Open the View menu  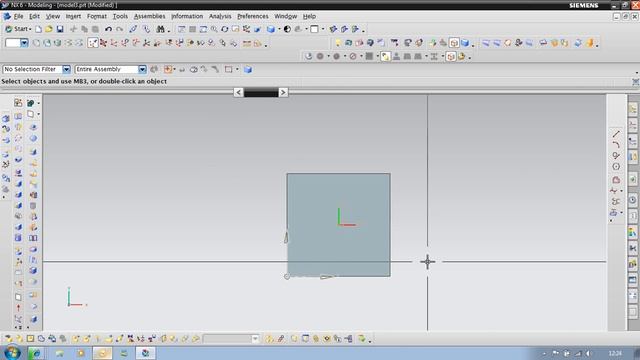(x=53, y=16)
